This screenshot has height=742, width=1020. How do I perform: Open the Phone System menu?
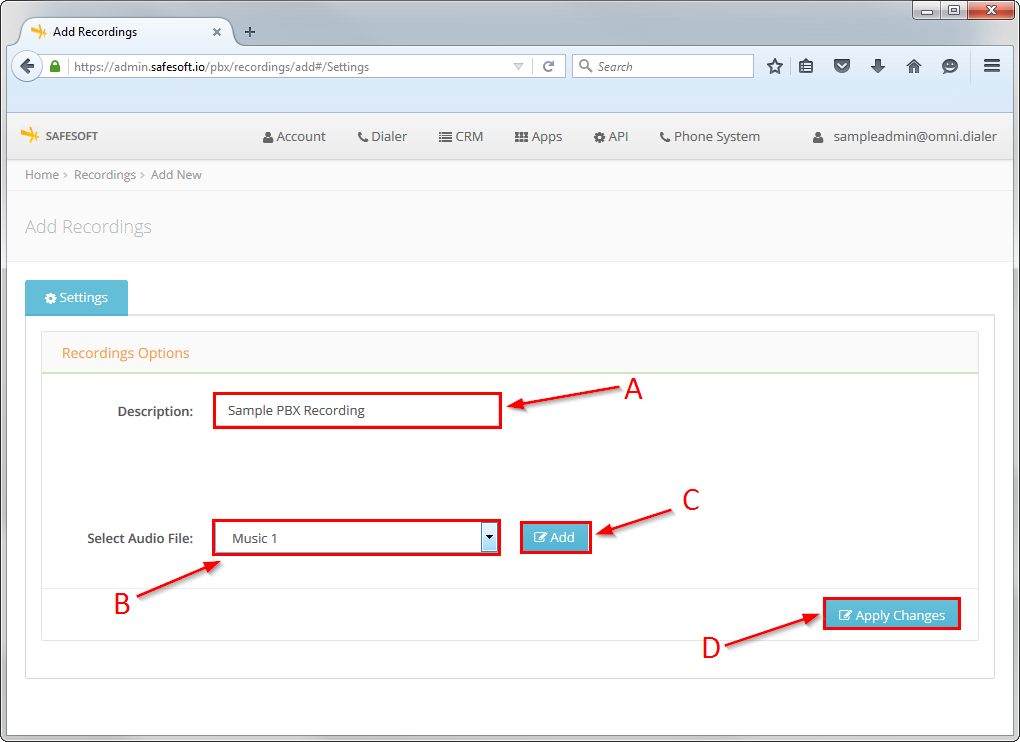[710, 137]
